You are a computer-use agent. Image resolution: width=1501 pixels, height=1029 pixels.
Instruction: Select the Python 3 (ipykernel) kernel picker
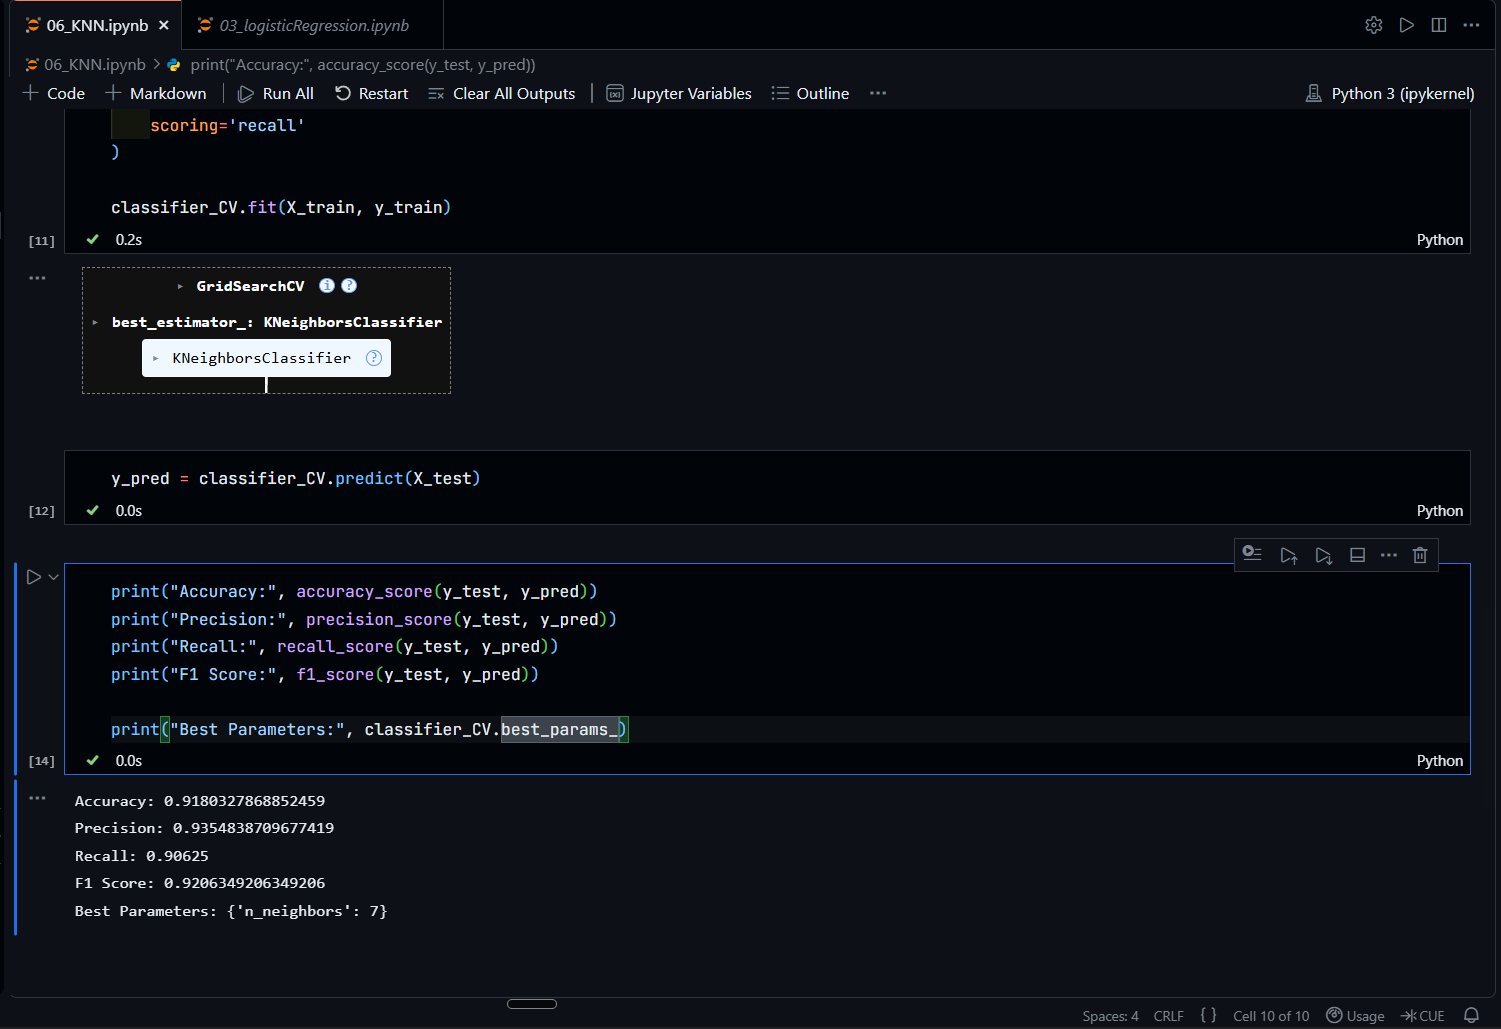(1390, 93)
